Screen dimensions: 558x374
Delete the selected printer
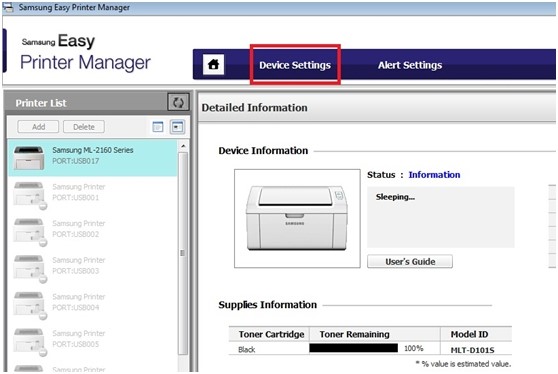(x=84, y=127)
